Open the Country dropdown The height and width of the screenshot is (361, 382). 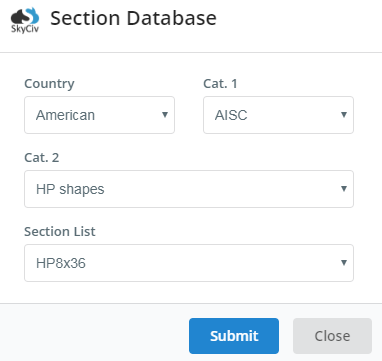tap(99, 115)
